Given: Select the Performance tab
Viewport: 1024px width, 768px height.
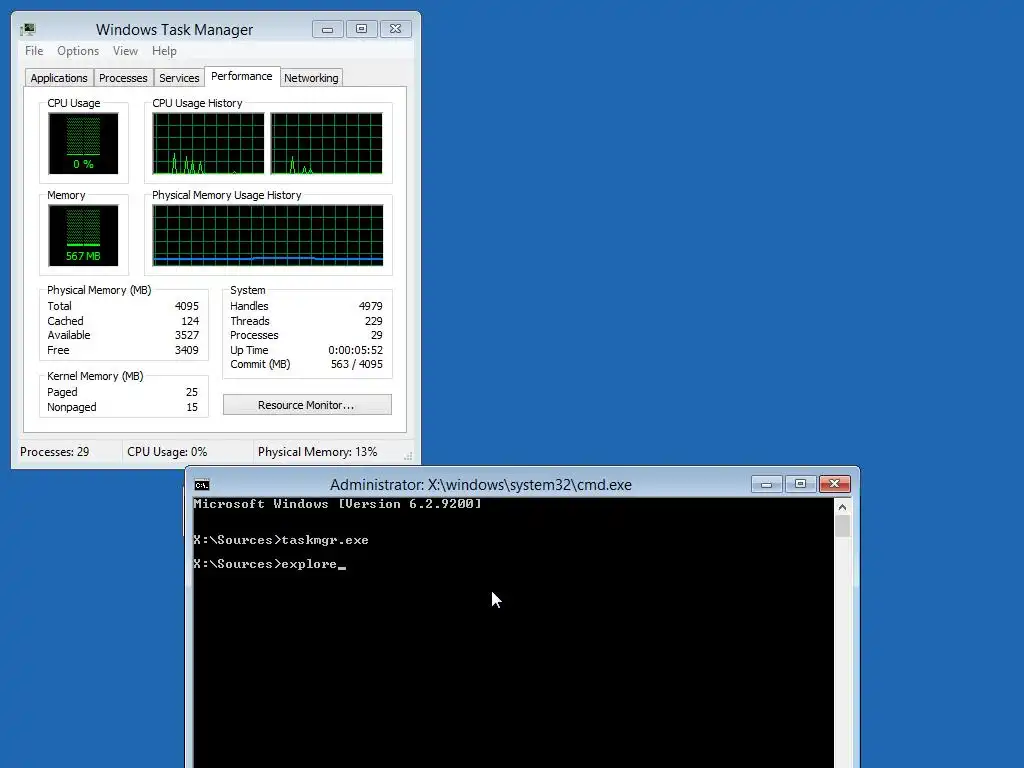Looking at the screenshot, I should (x=242, y=76).
